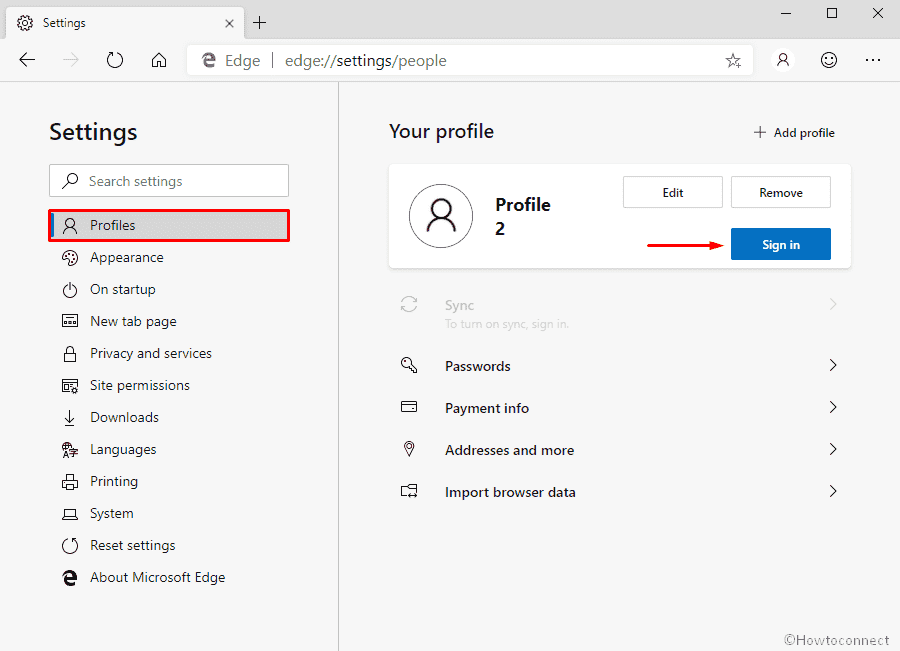Open Import browser data

[x=620, y=491]
